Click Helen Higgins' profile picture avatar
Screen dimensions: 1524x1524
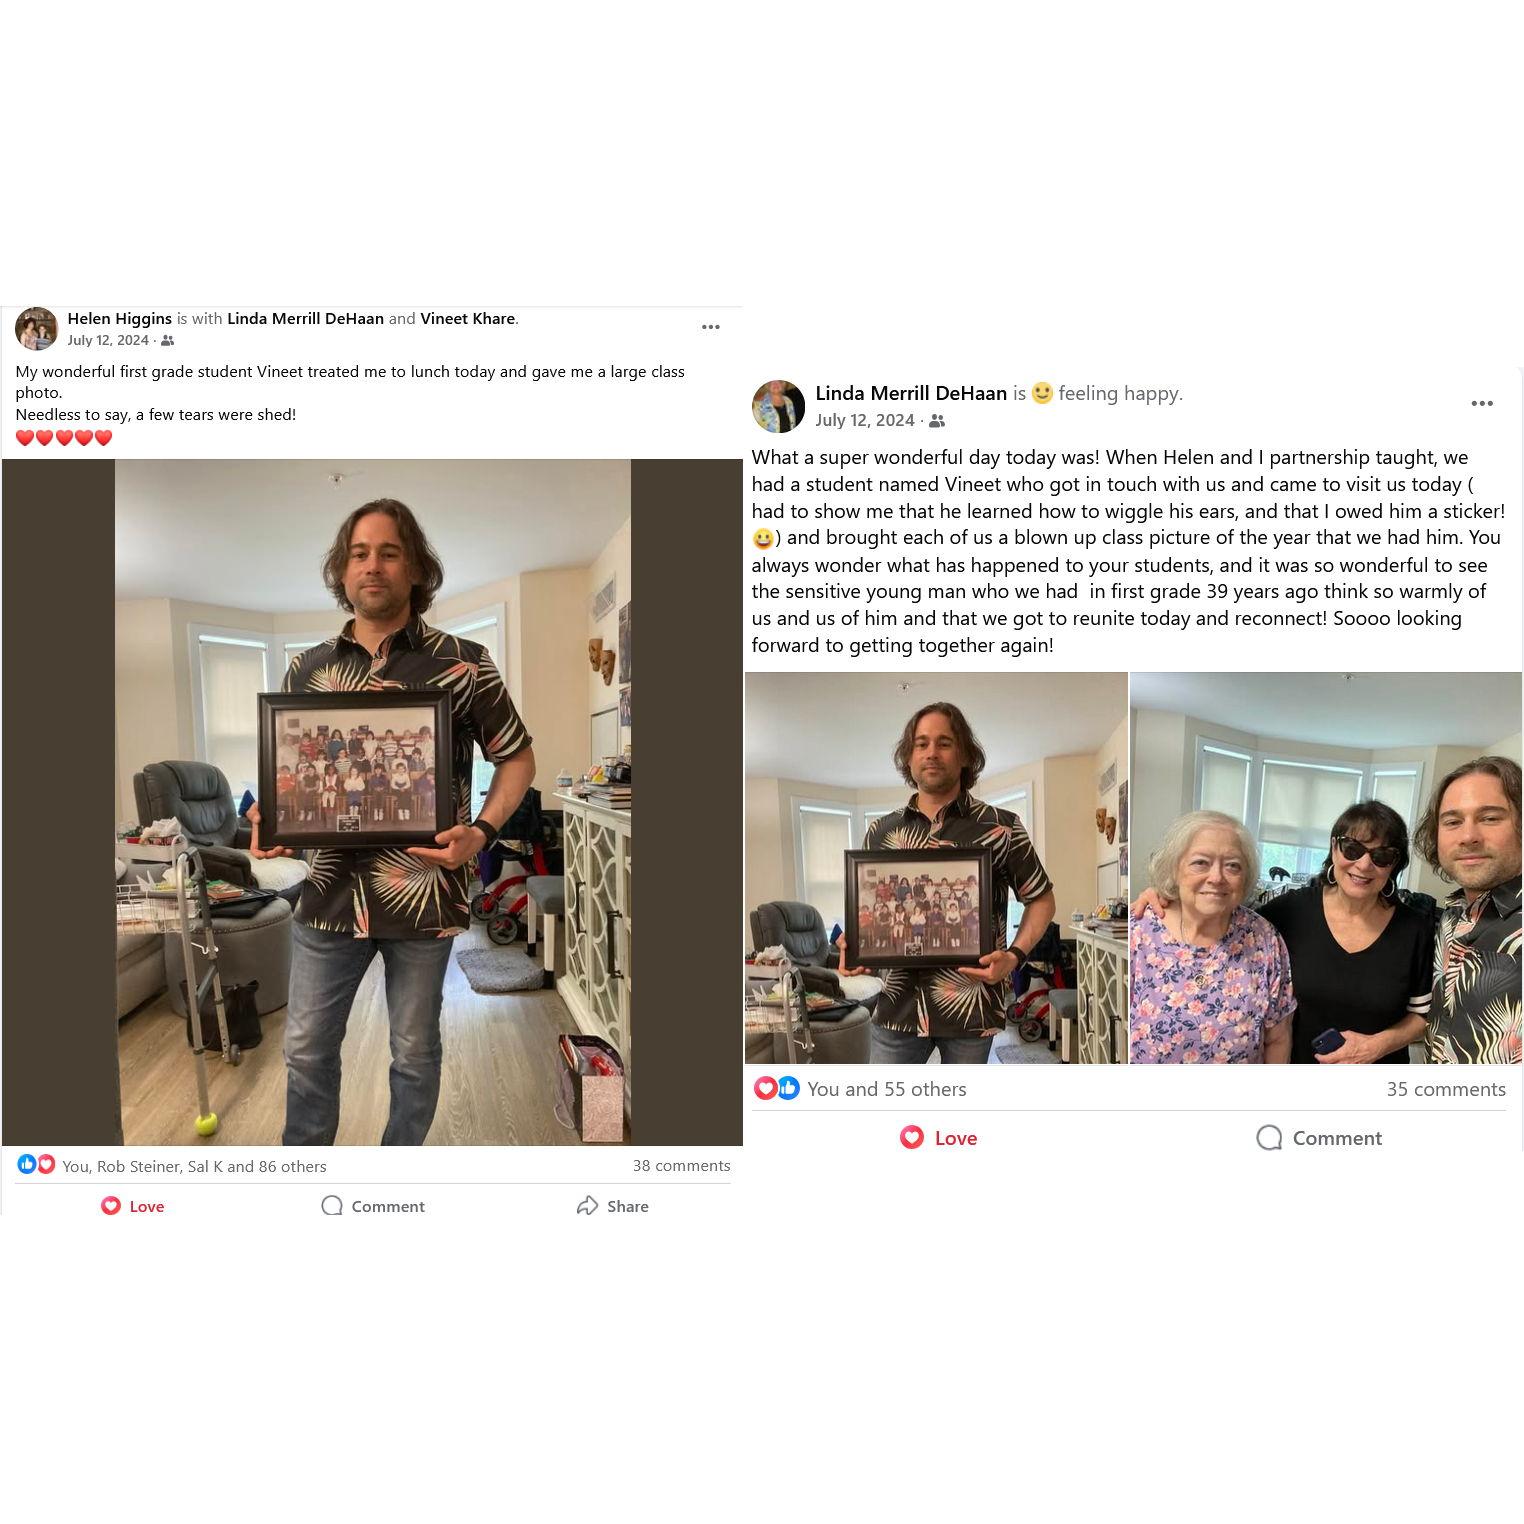coord(37,329)
